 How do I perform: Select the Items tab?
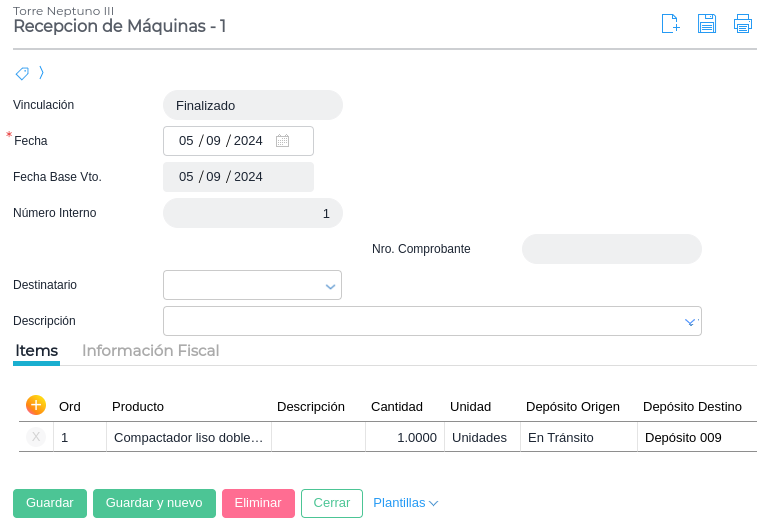(x=36, y=351)
